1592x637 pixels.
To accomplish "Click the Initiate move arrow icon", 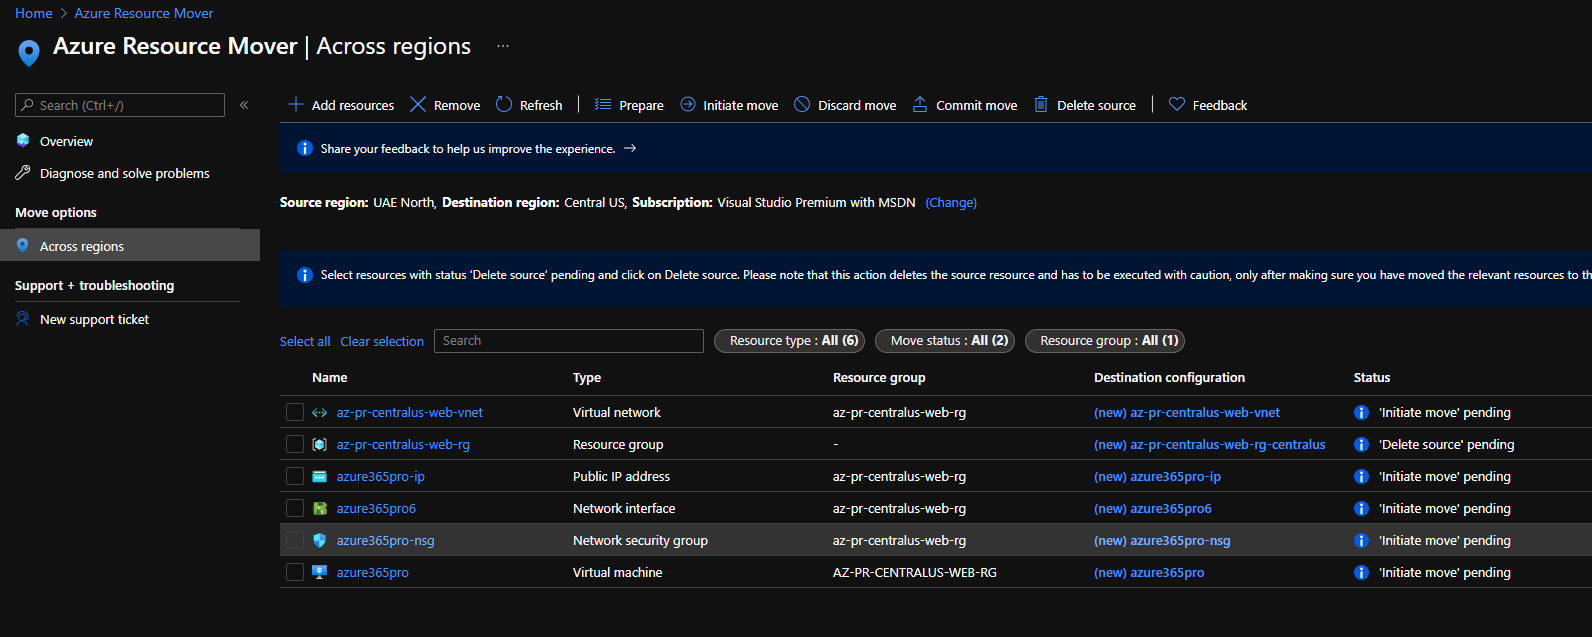I will click(x=688, y=104).
